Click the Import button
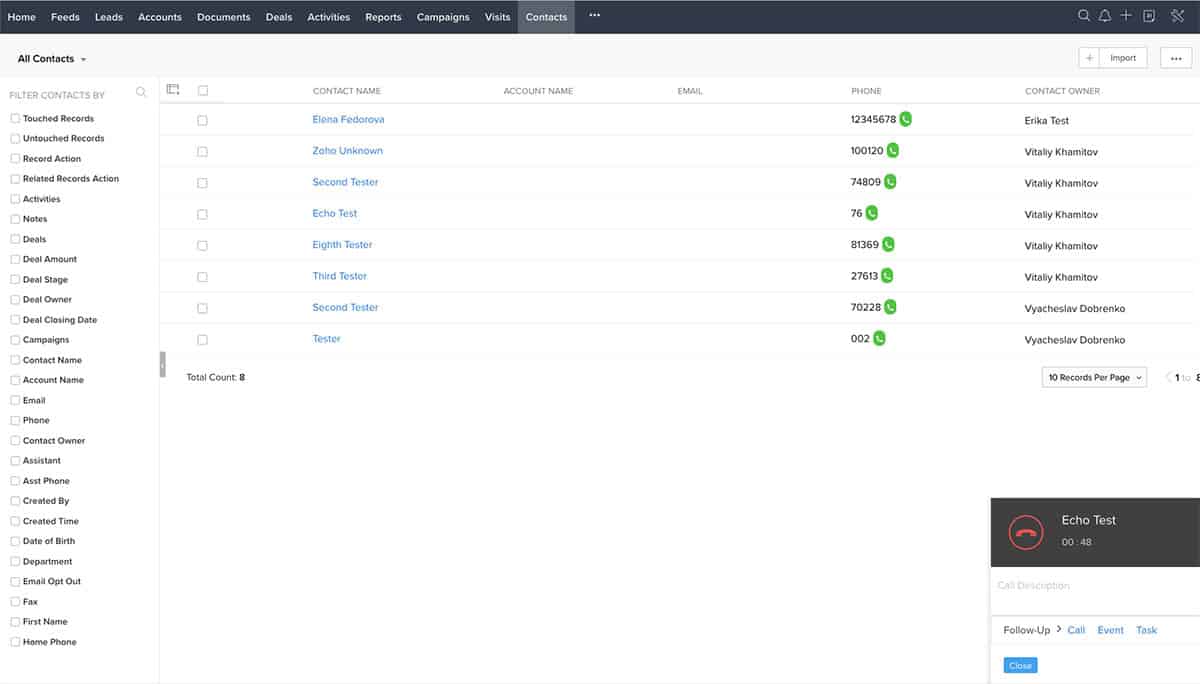 pyautogui.click(x=1123, y=58)
